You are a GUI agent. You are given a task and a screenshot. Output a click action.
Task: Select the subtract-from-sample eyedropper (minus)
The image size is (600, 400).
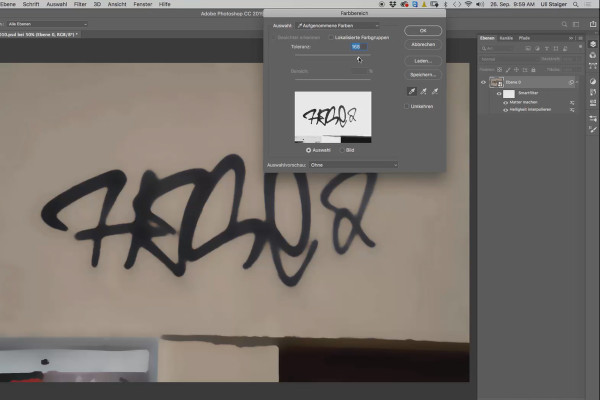[x=435, y=91]
